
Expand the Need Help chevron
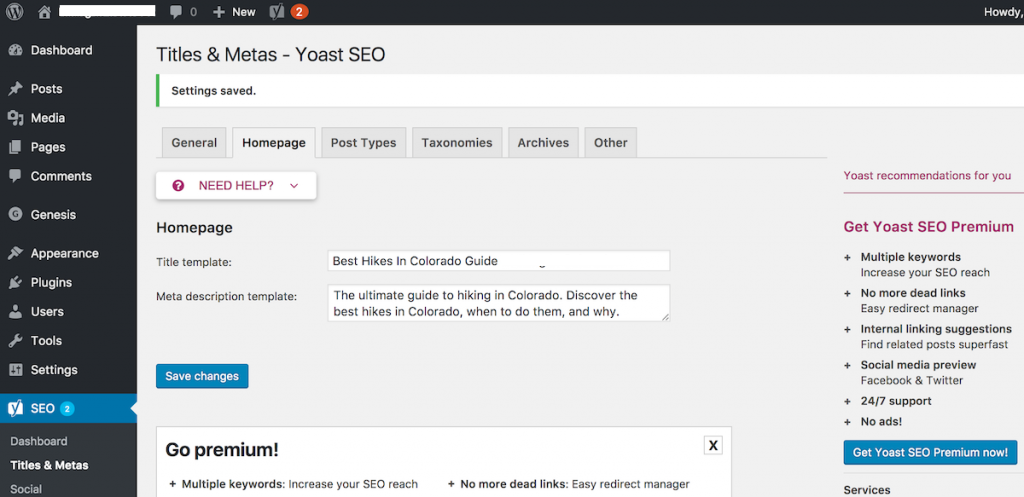pos(294,185)
